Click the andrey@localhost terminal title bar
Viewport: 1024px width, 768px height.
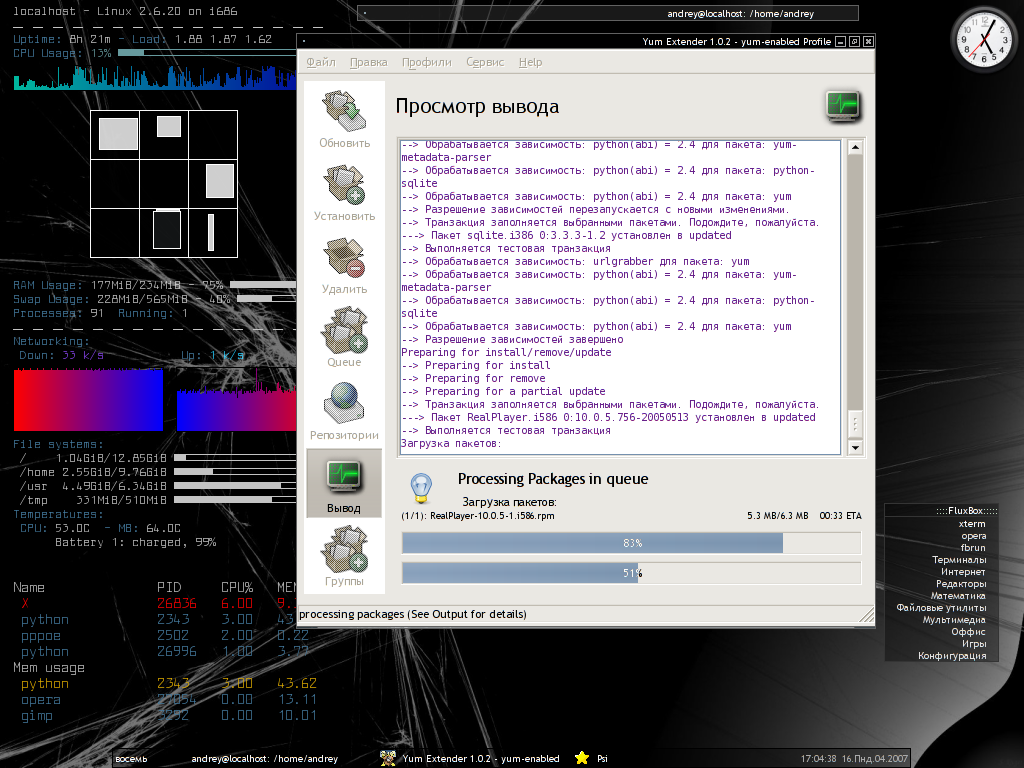click(x=607, y=13)
